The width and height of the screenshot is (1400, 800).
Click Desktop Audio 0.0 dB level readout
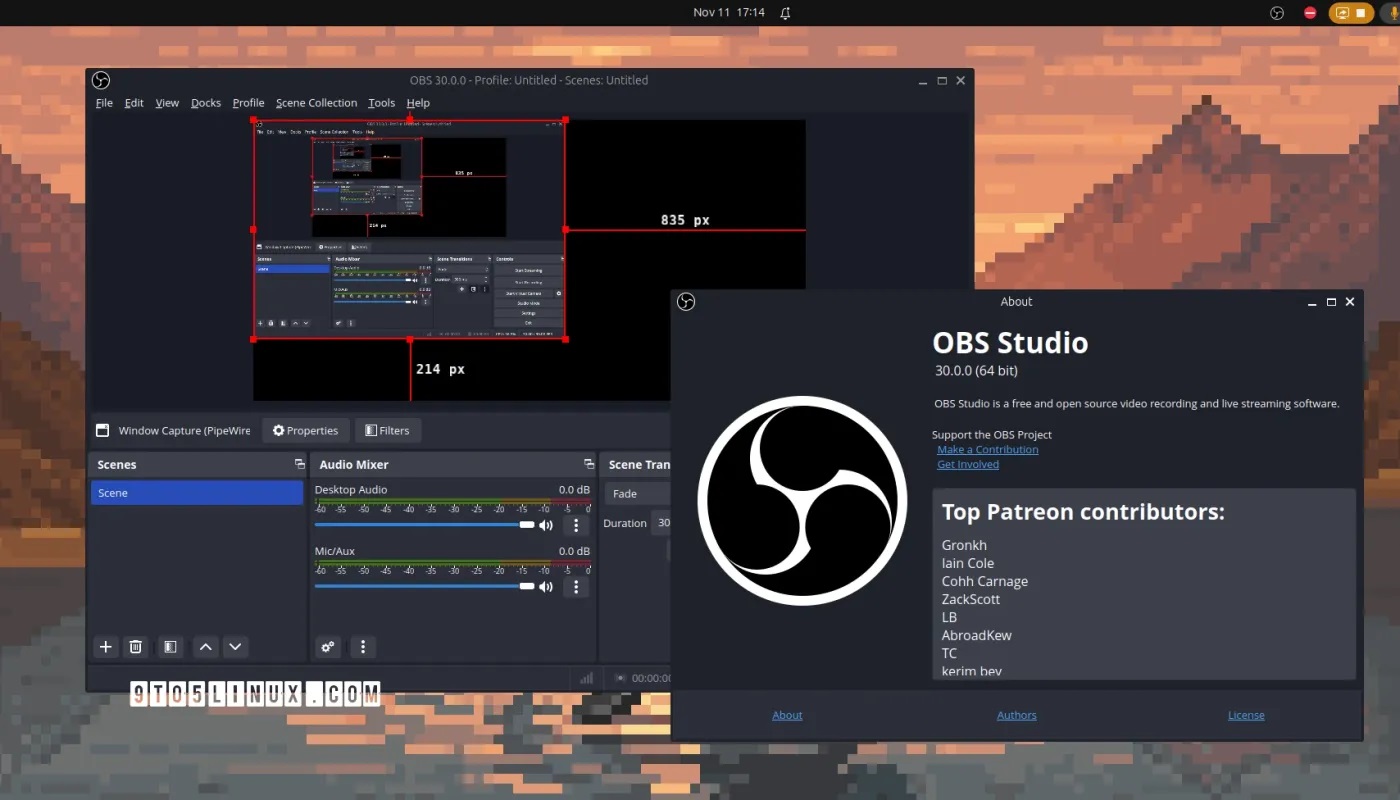click(x=574, y=490)
